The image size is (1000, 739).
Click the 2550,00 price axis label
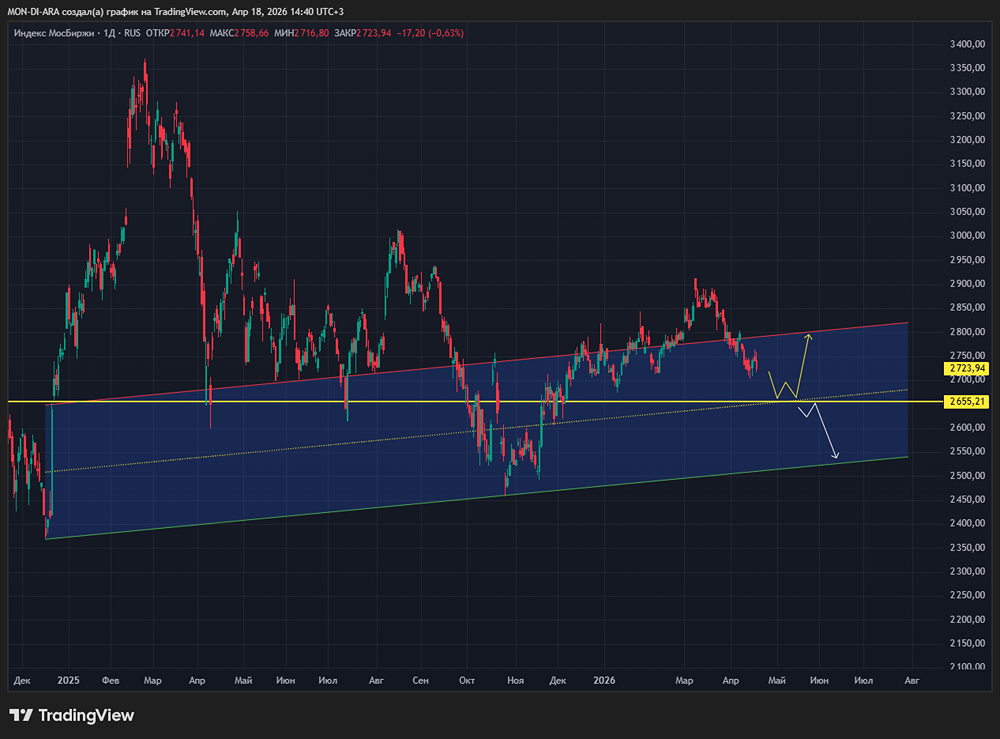[967, 451]
